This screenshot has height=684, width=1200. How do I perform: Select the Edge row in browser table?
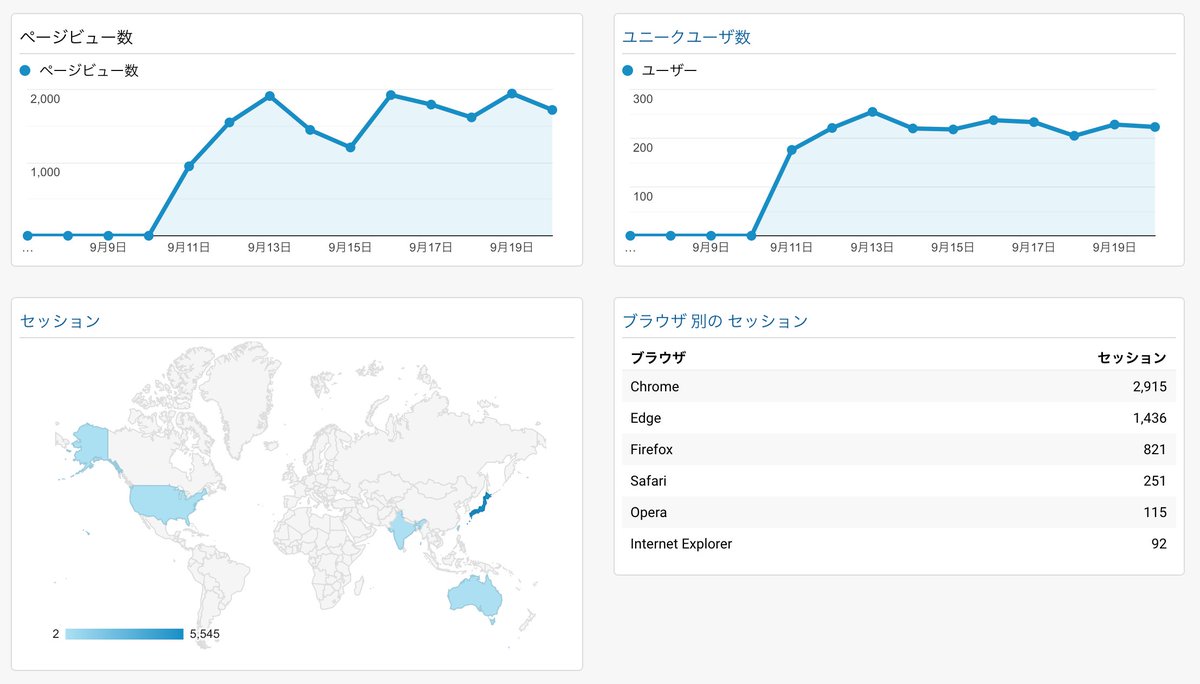click(x=898, y=418)
